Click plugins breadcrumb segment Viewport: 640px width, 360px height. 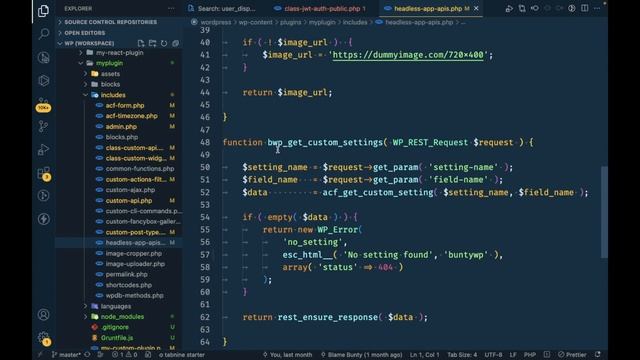[291, 22]
